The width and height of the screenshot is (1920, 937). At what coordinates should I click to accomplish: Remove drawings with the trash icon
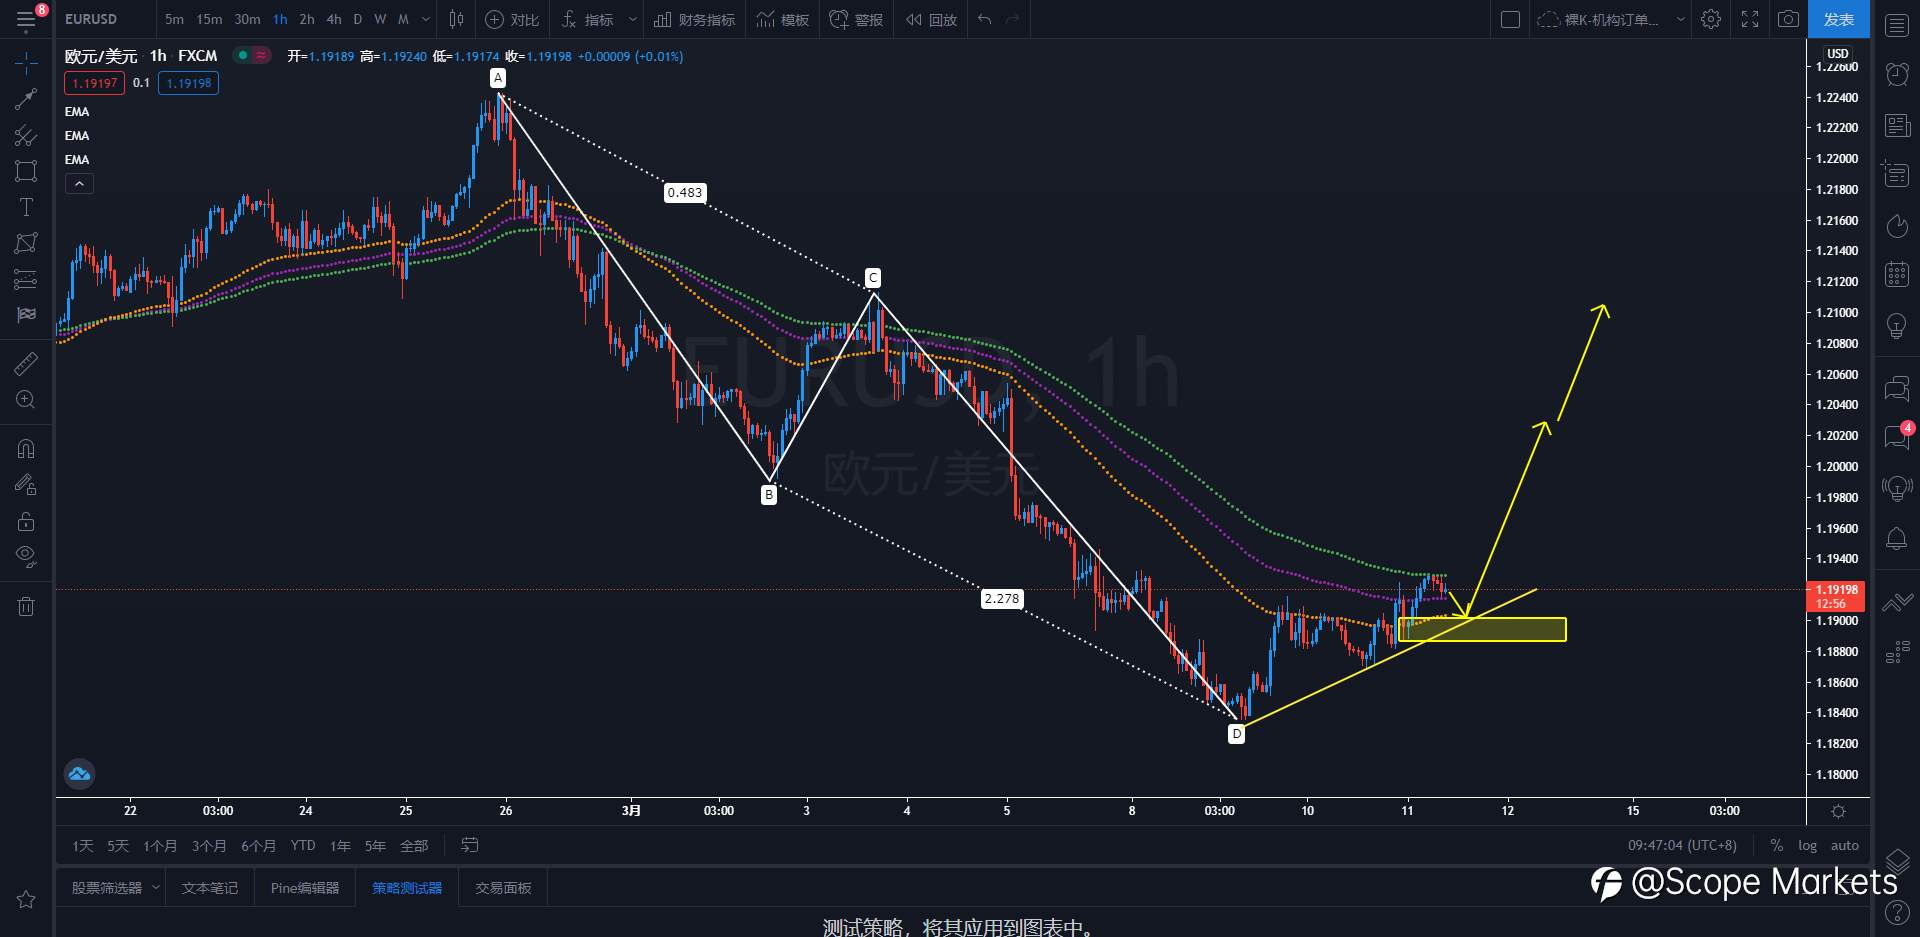pyautogui.click(x=26, y=606)
